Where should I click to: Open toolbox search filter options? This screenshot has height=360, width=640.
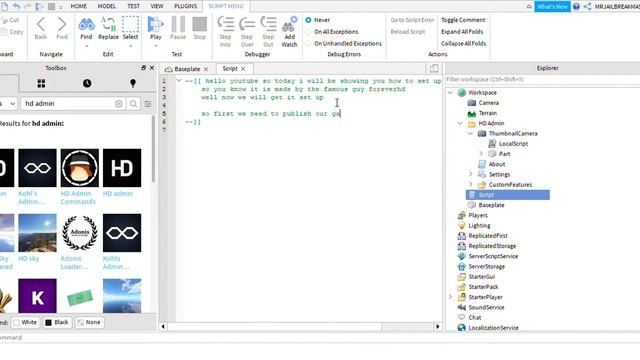tap(148, 104)
